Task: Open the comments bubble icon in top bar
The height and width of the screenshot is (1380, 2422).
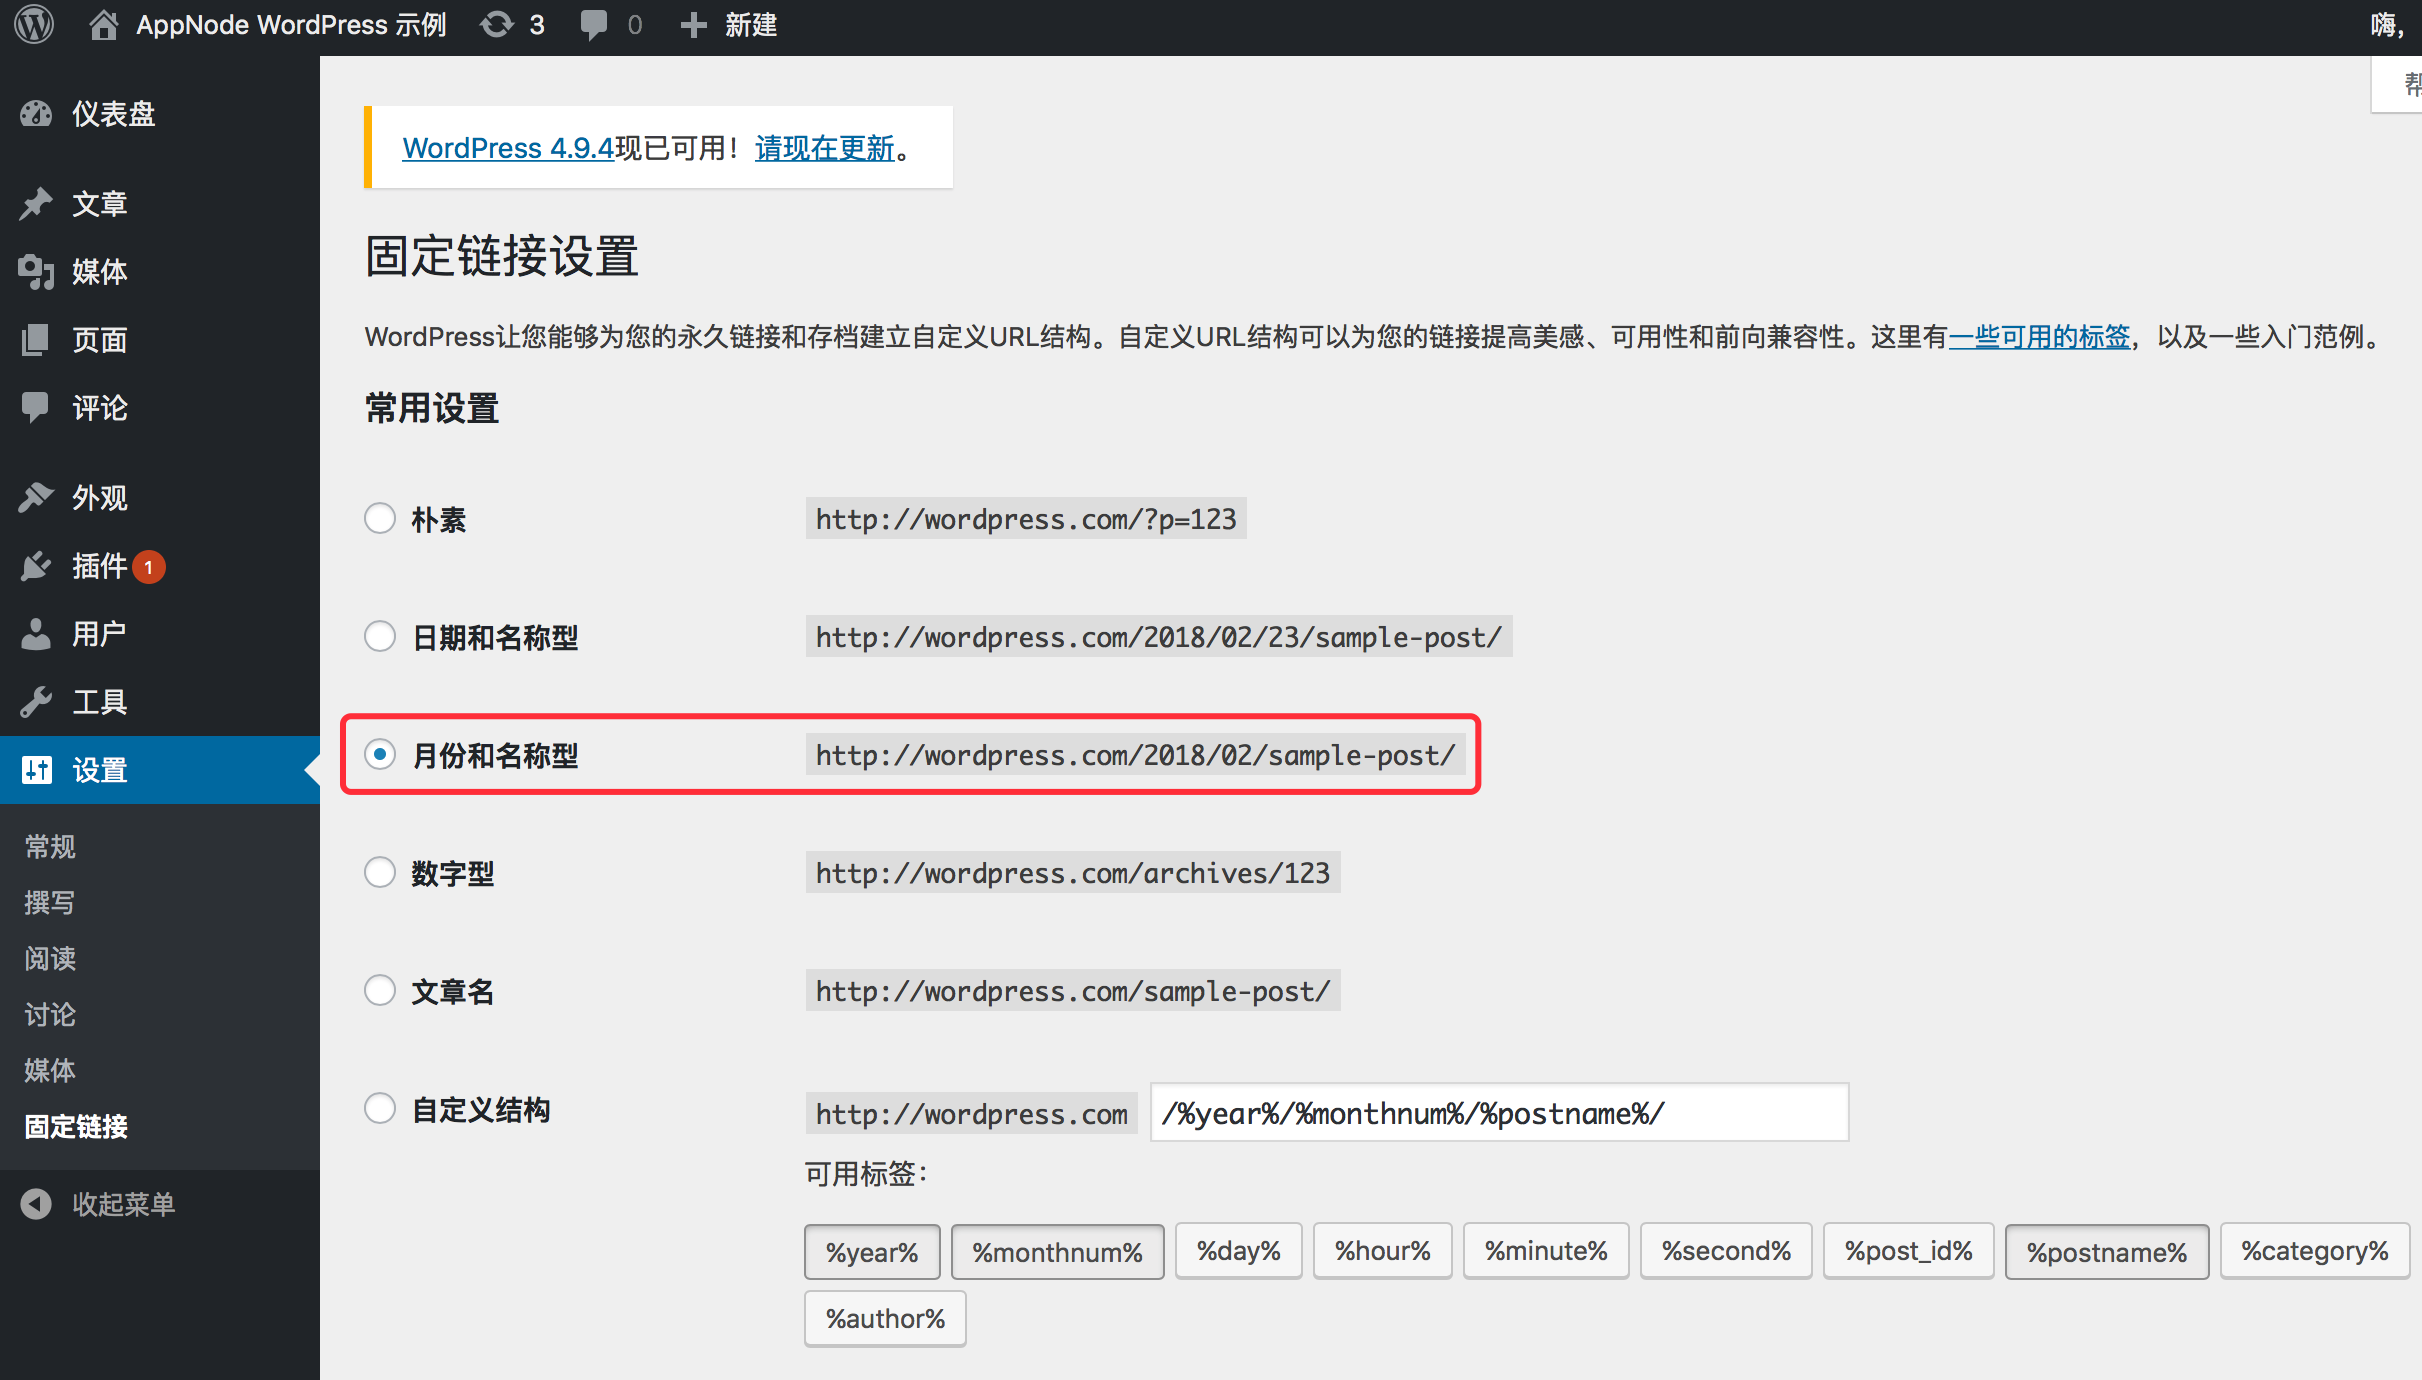Action: coord(594,25)
